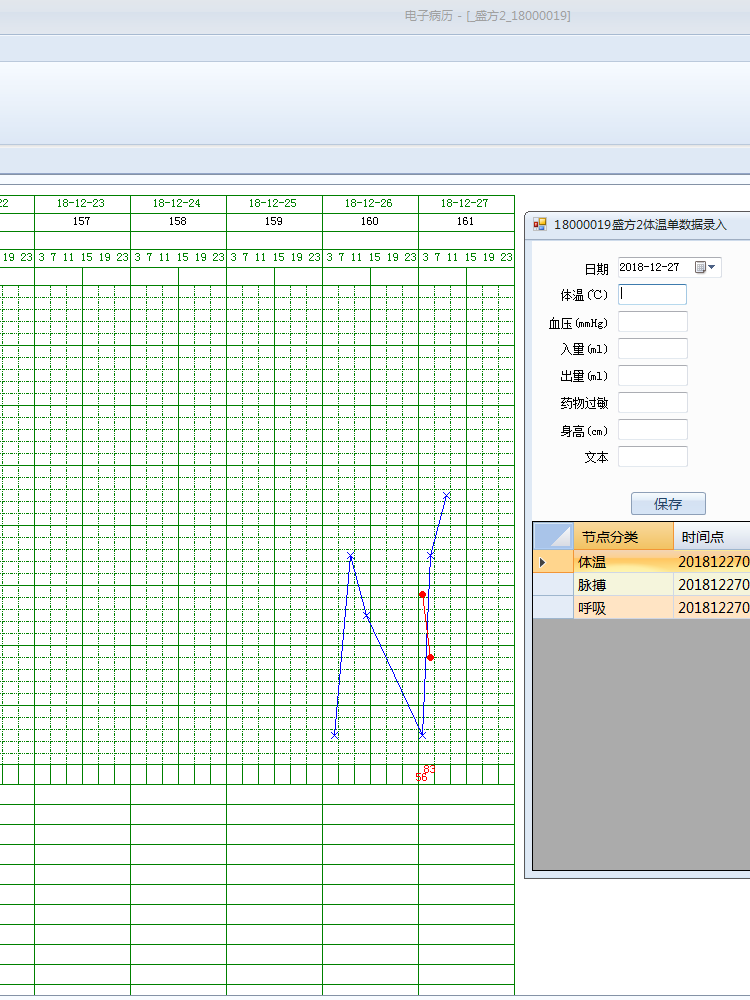Click the 文本 text input field
This screenshot has width=750, height=1000.
pos(652,457)
